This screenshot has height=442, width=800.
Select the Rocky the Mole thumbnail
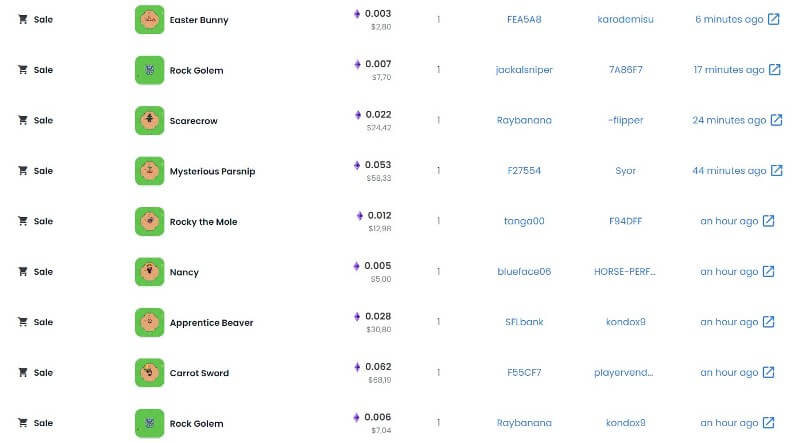(x=149, y=221)
